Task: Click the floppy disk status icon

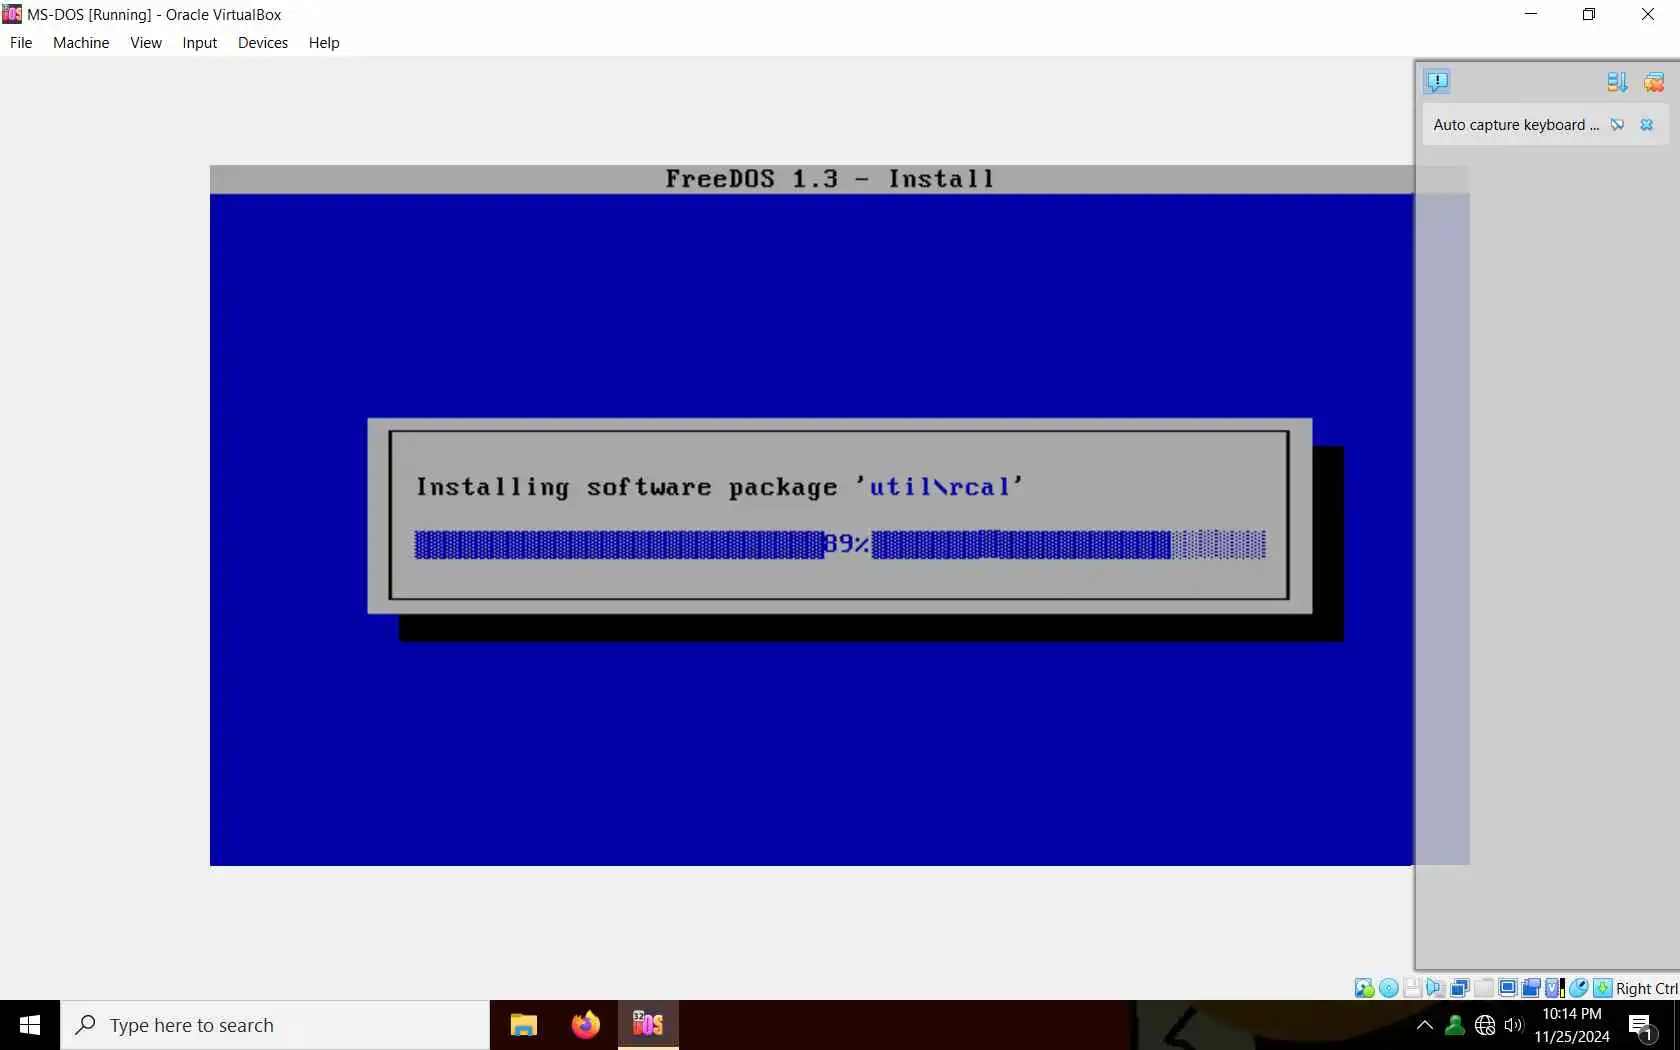Action: [x=1412, y=988]
